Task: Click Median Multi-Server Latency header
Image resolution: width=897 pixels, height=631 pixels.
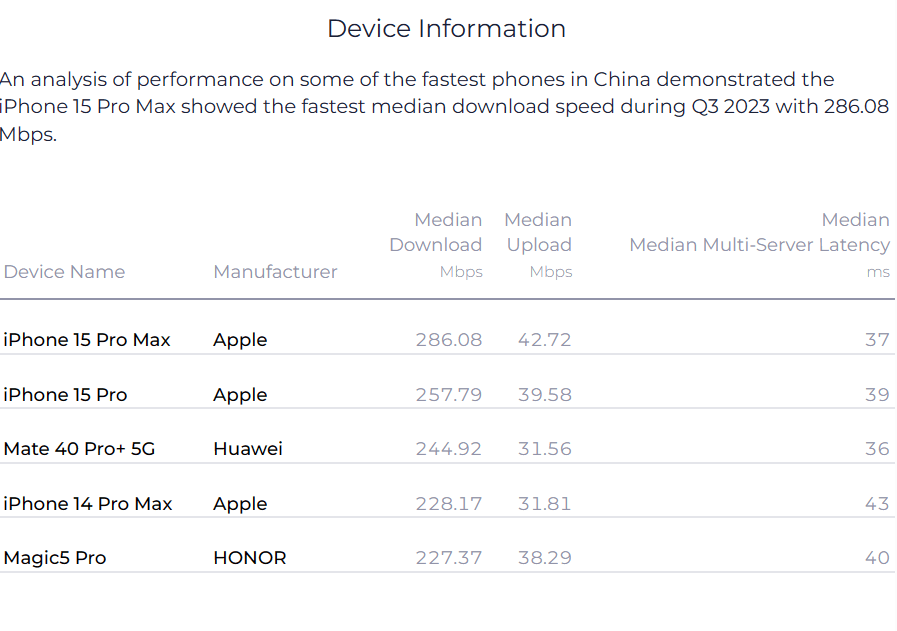Action: [x=760, y=245]
